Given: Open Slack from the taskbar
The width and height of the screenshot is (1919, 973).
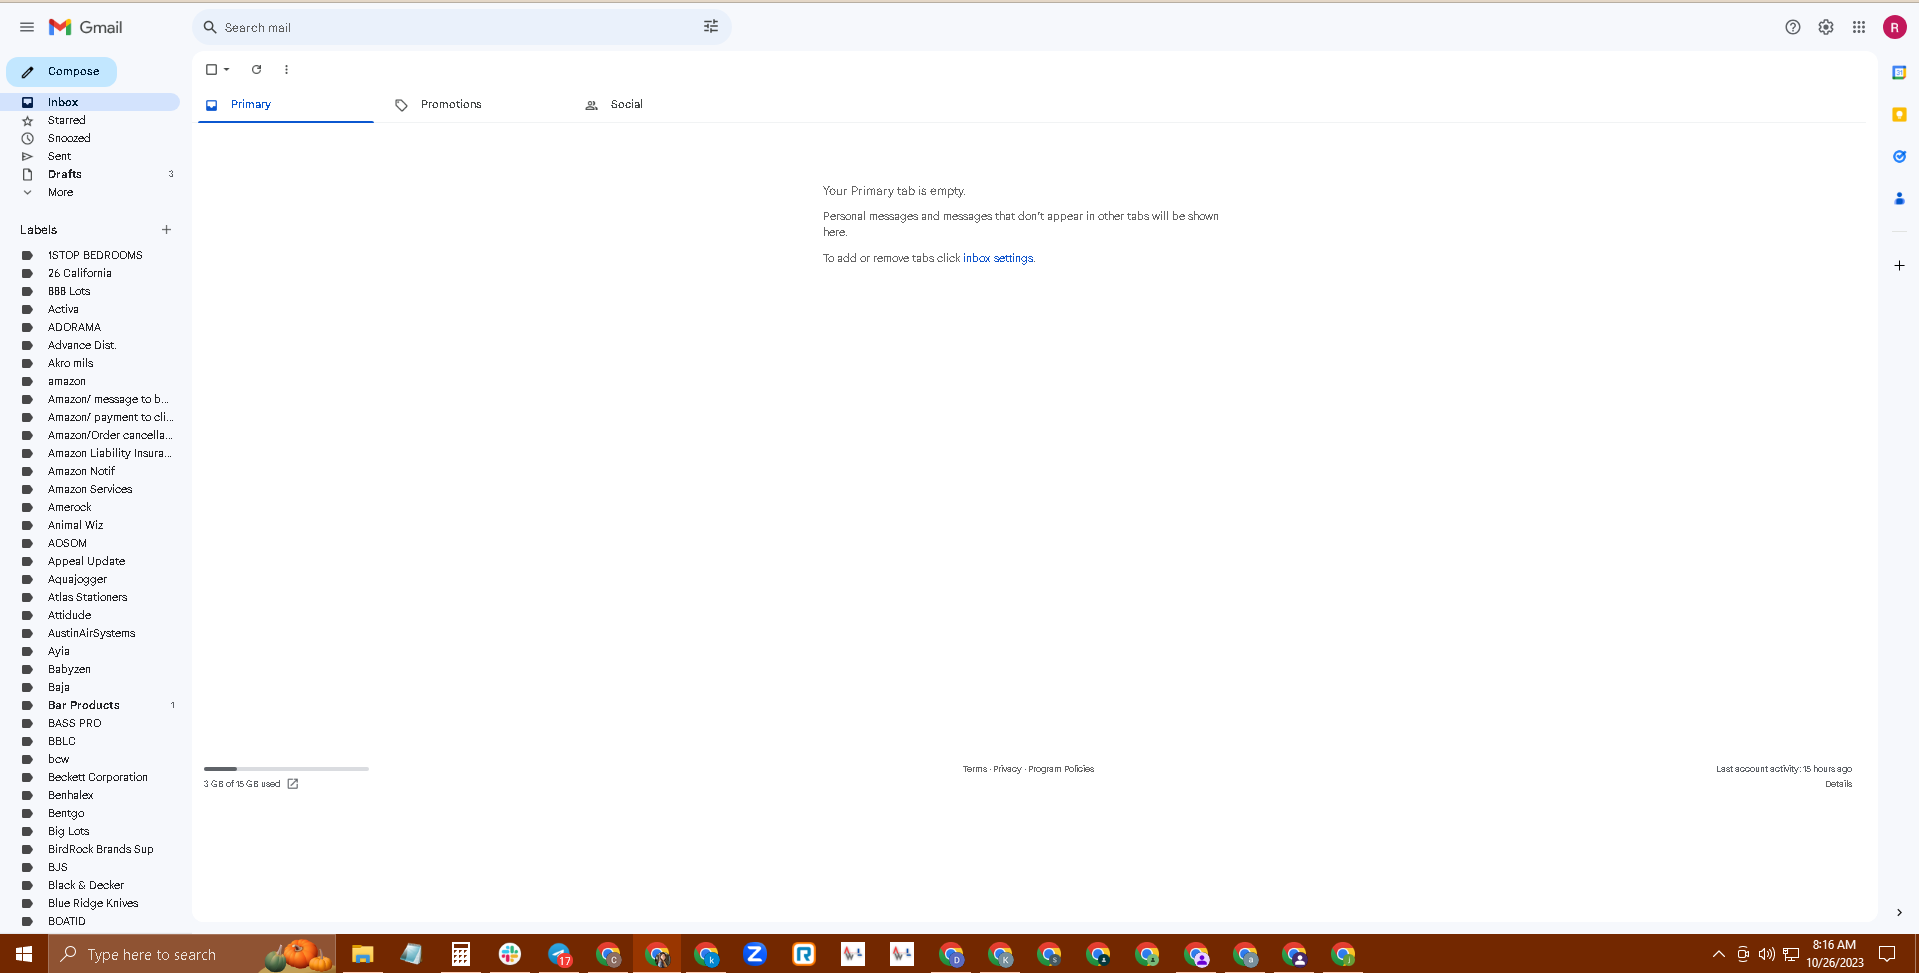Looking at the screenshot, I should tap(510, 954).
